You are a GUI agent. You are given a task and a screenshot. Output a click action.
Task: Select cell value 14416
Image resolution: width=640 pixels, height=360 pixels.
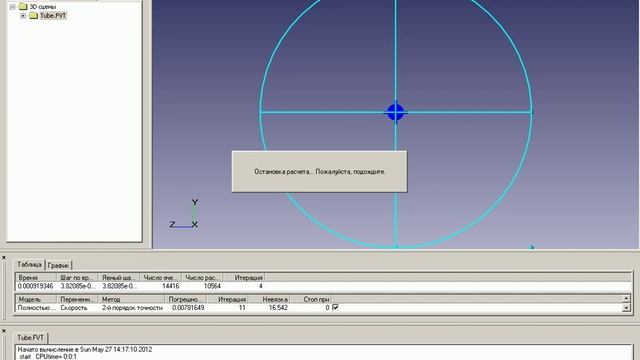pos(171,286)
